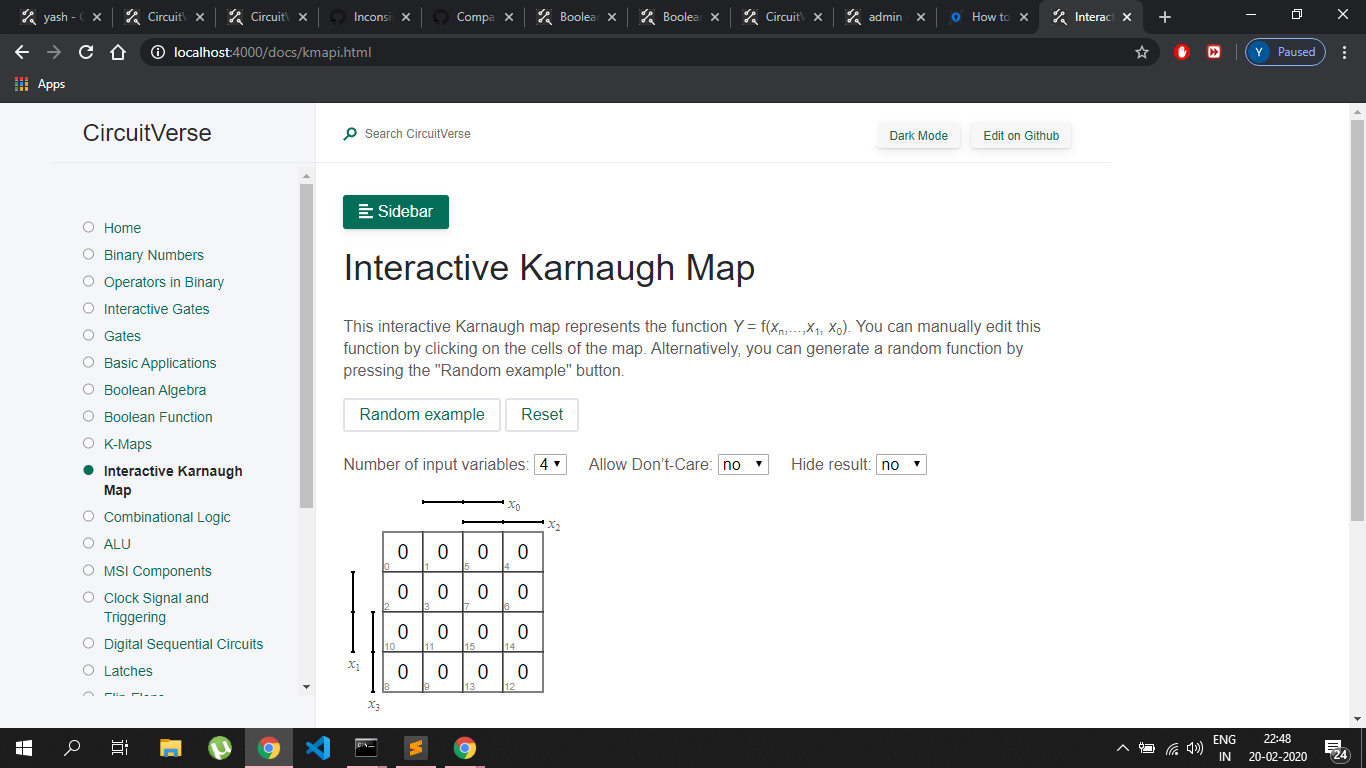Click the Apps grid shortcut
The image size is (1366, 768).
tap(40, 84)
